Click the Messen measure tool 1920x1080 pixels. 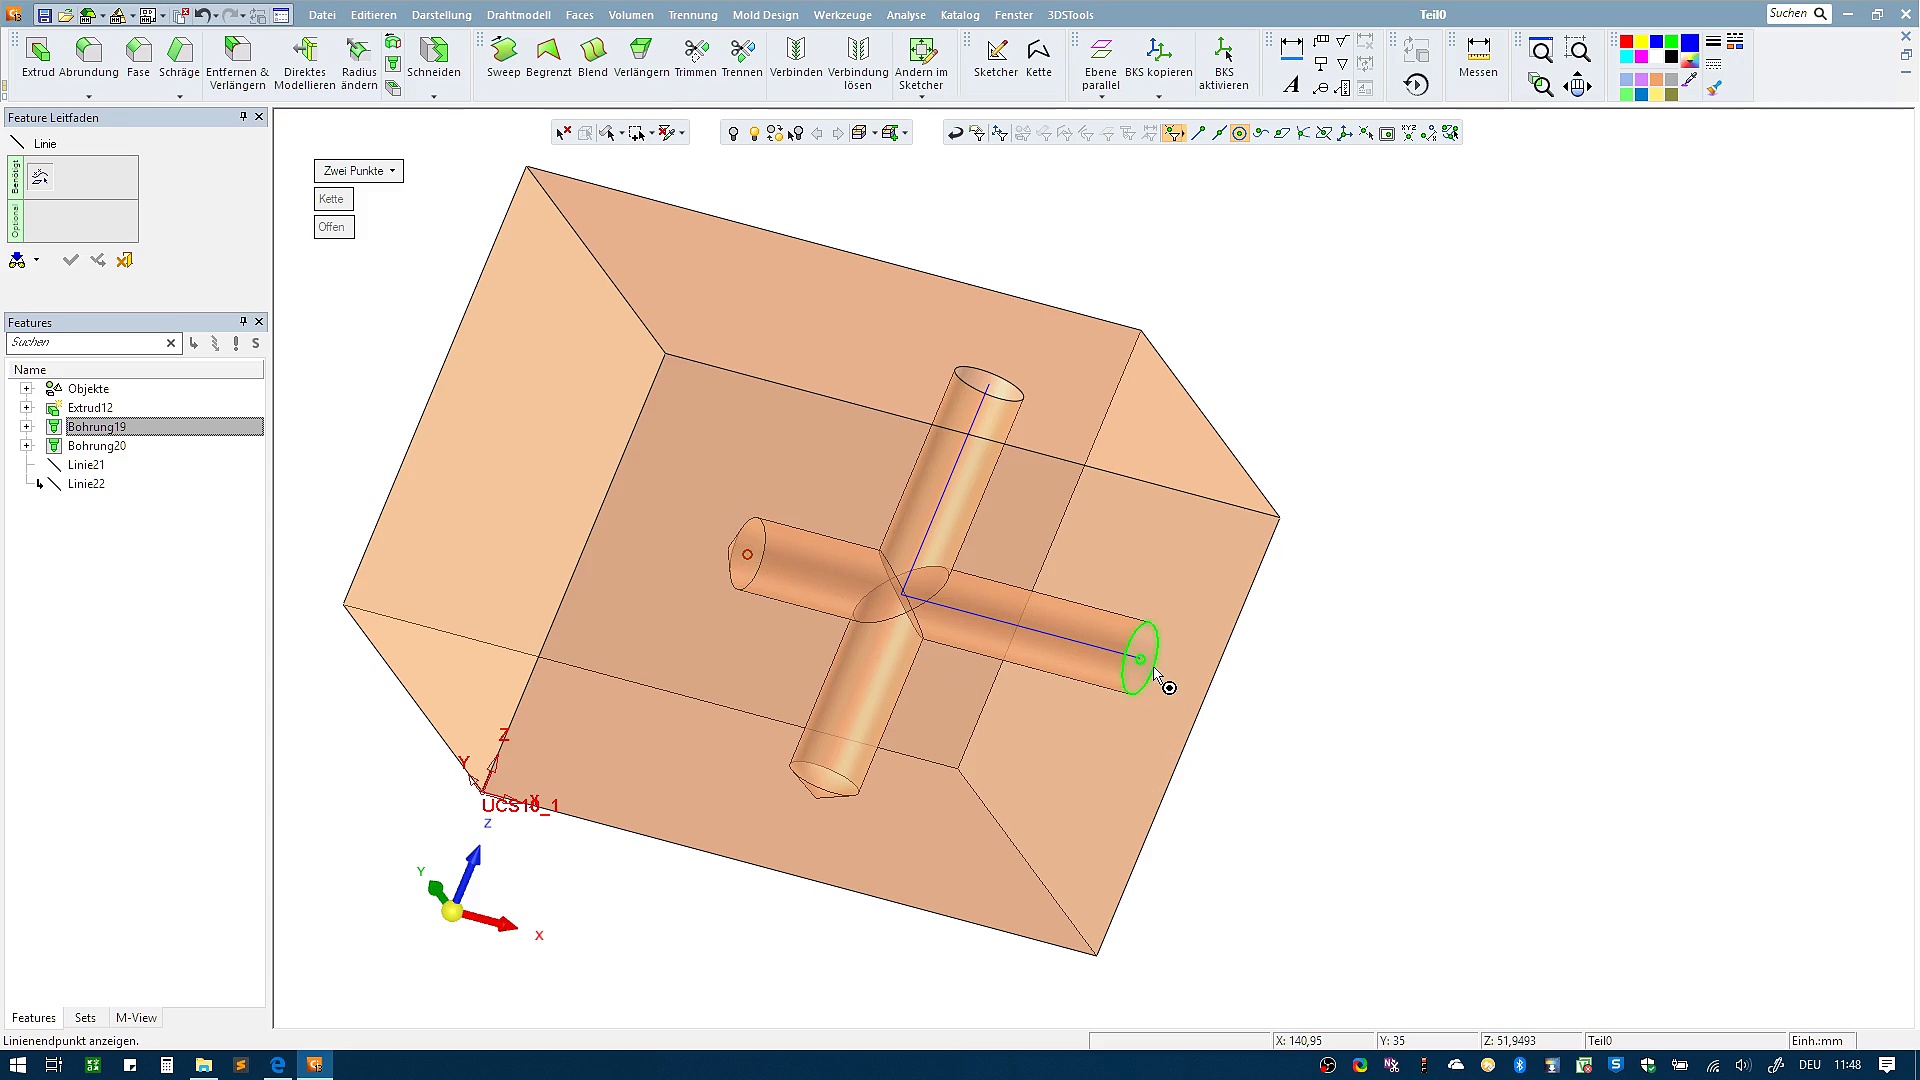tap(1477, 58)
